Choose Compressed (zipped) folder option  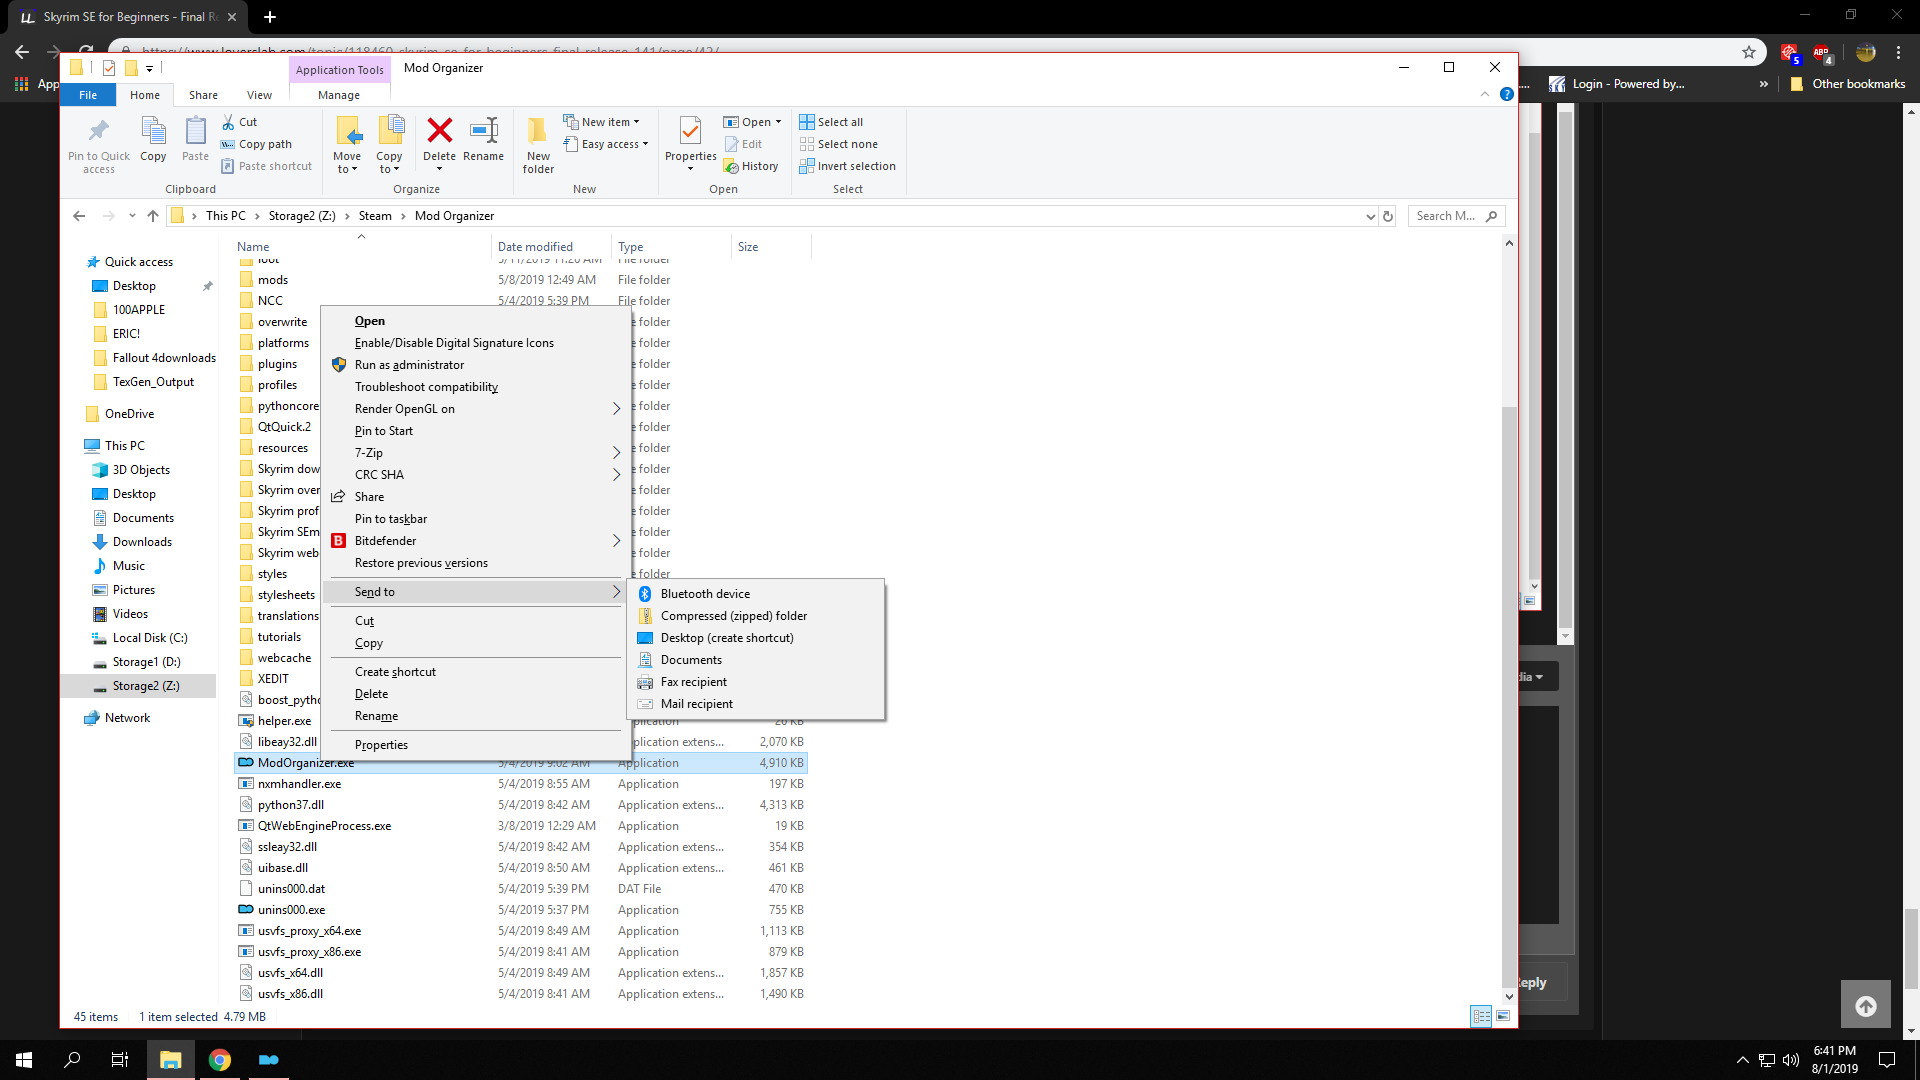pos(756,616)
